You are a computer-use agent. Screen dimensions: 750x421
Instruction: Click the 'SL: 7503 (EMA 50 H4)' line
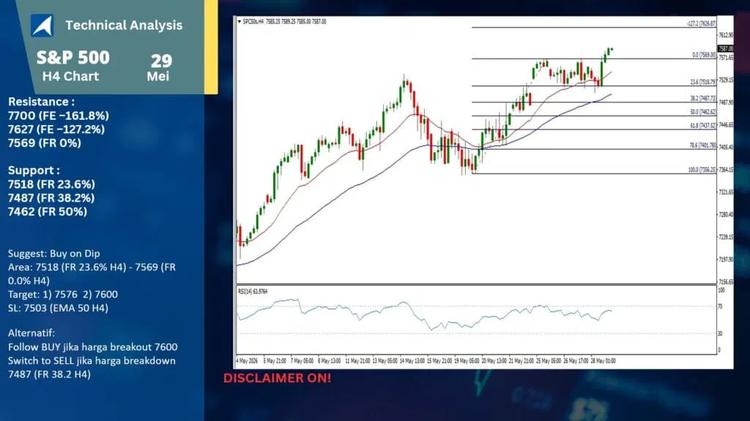point(58,308)
